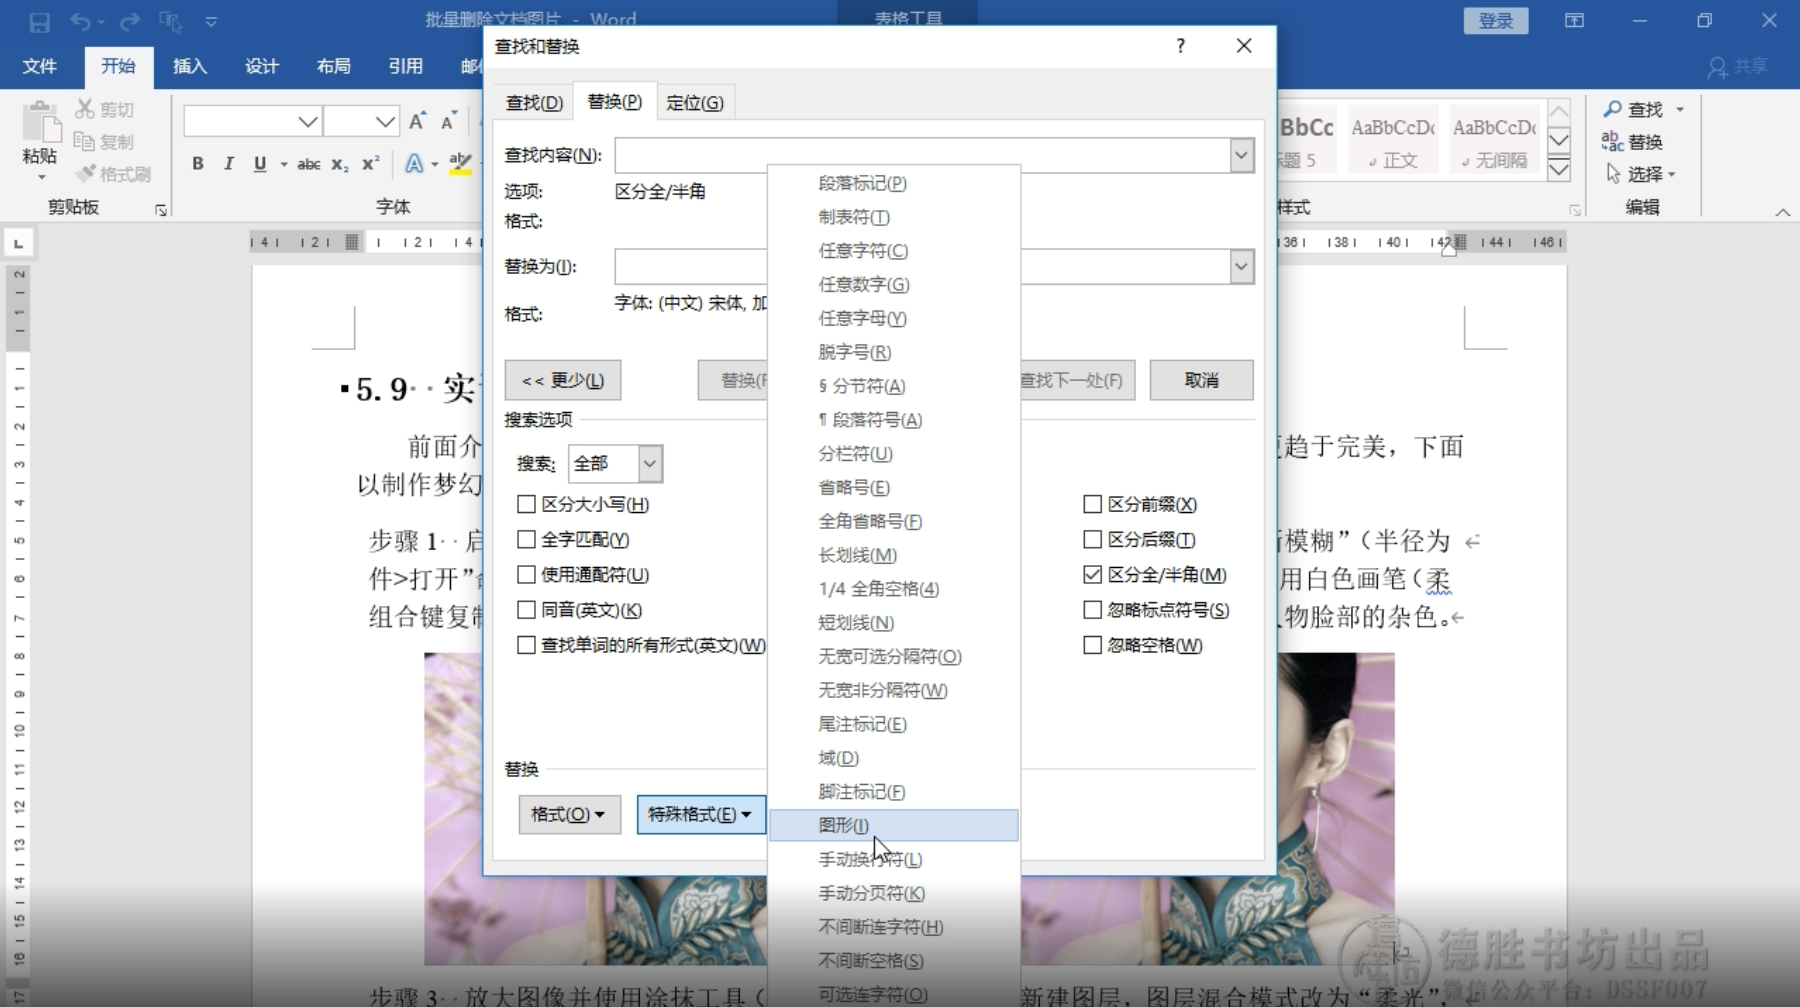
Task: Enable the 区分大小写 checkbox
Action: click(x=527, y=504)
